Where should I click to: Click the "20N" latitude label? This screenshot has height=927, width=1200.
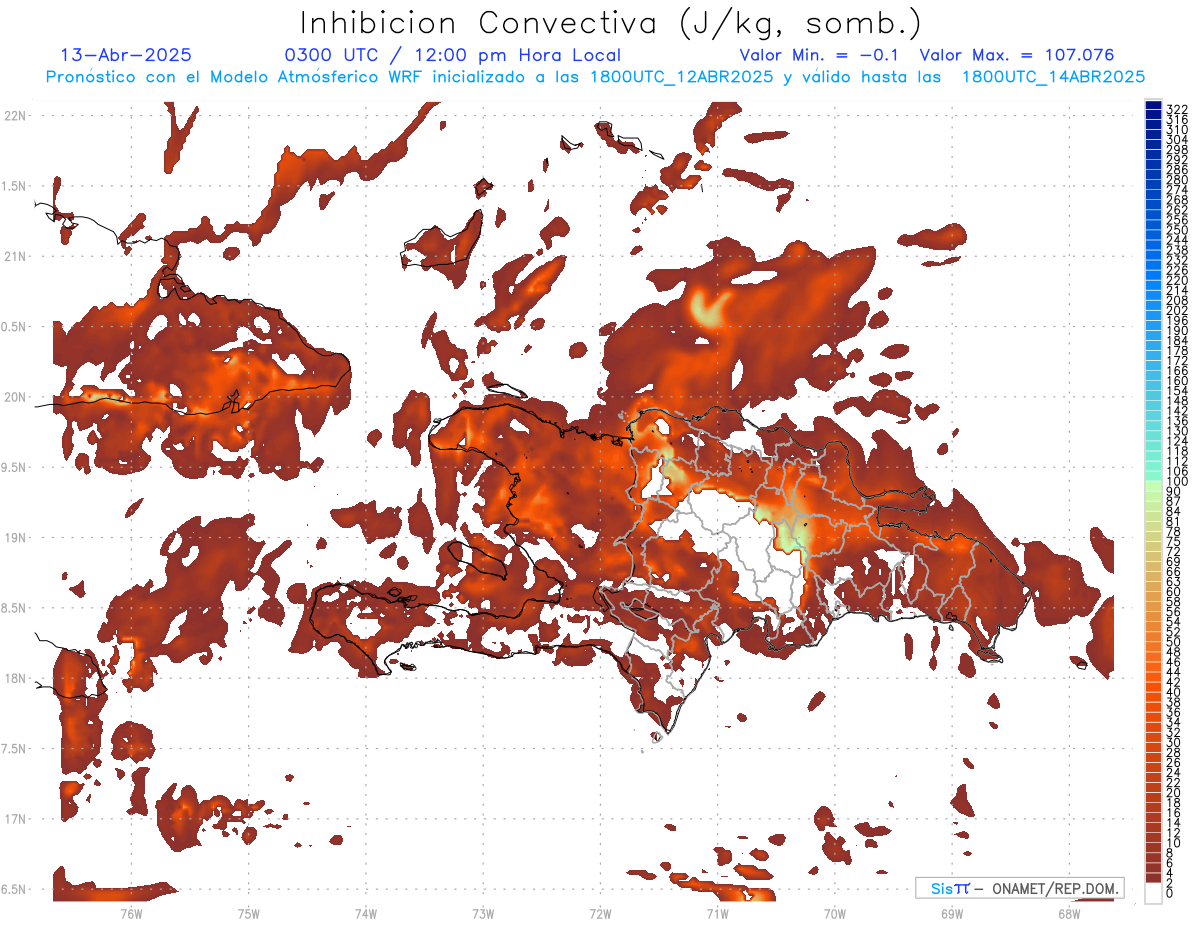point(15,397)
